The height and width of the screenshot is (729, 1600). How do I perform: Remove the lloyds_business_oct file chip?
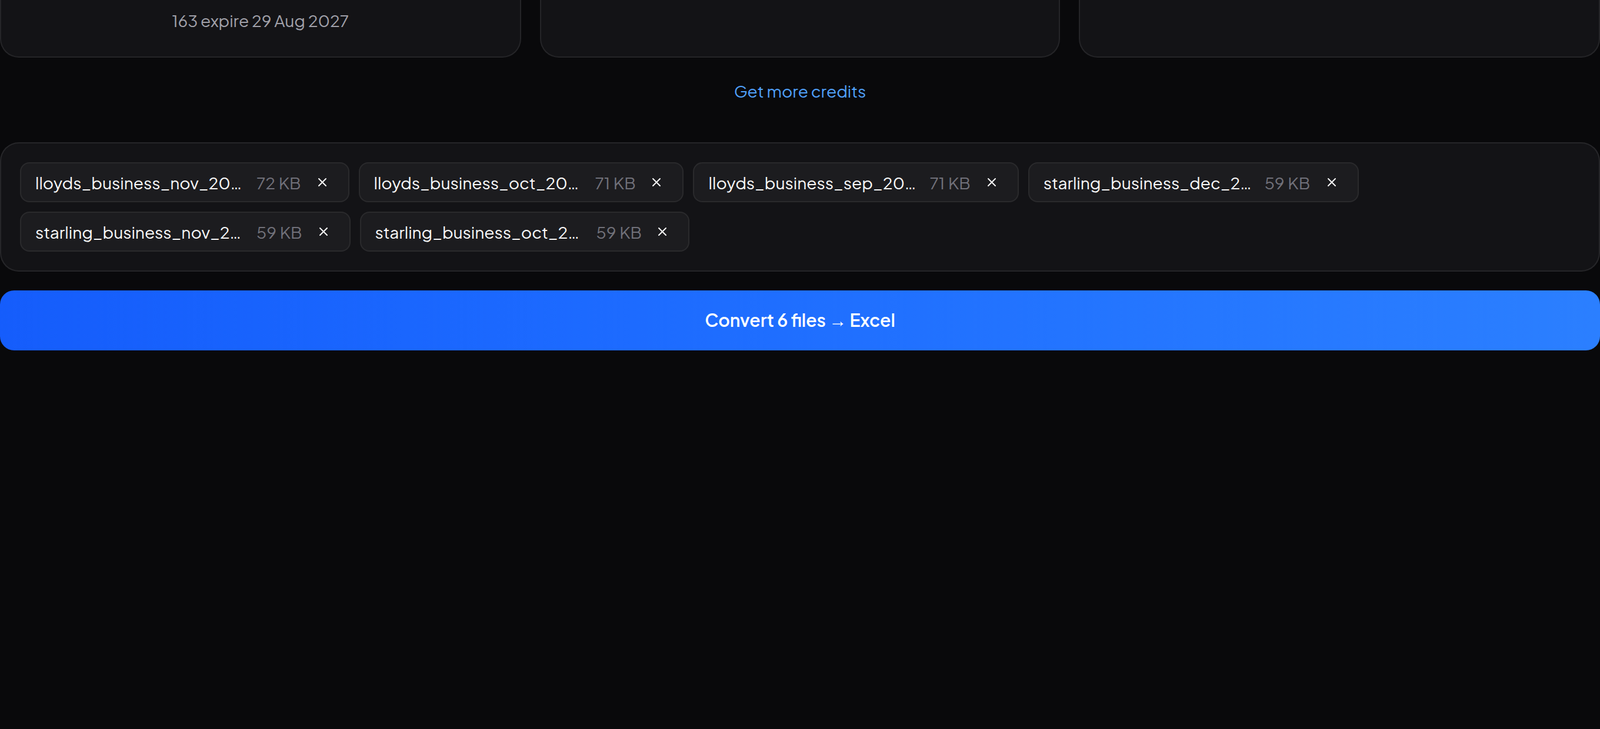pyautogui.click(x=656, y=183)
